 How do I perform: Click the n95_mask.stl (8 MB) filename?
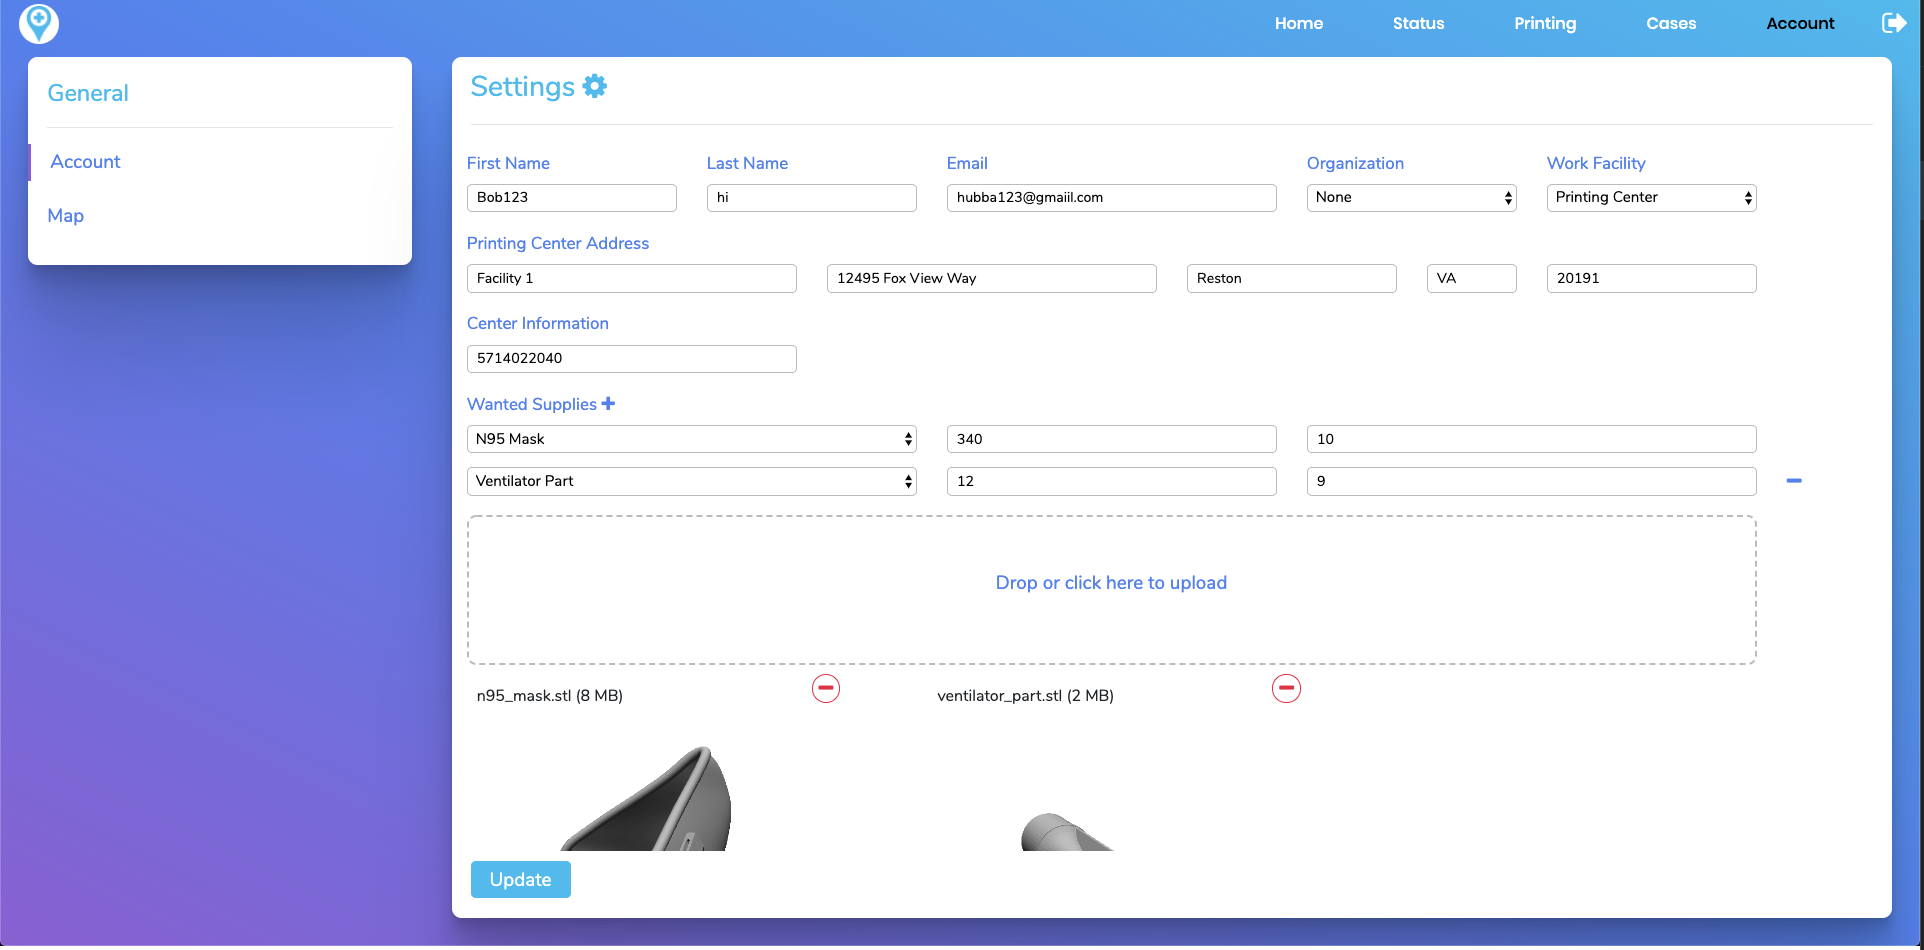pyautogui.click(x=549, y=696)
